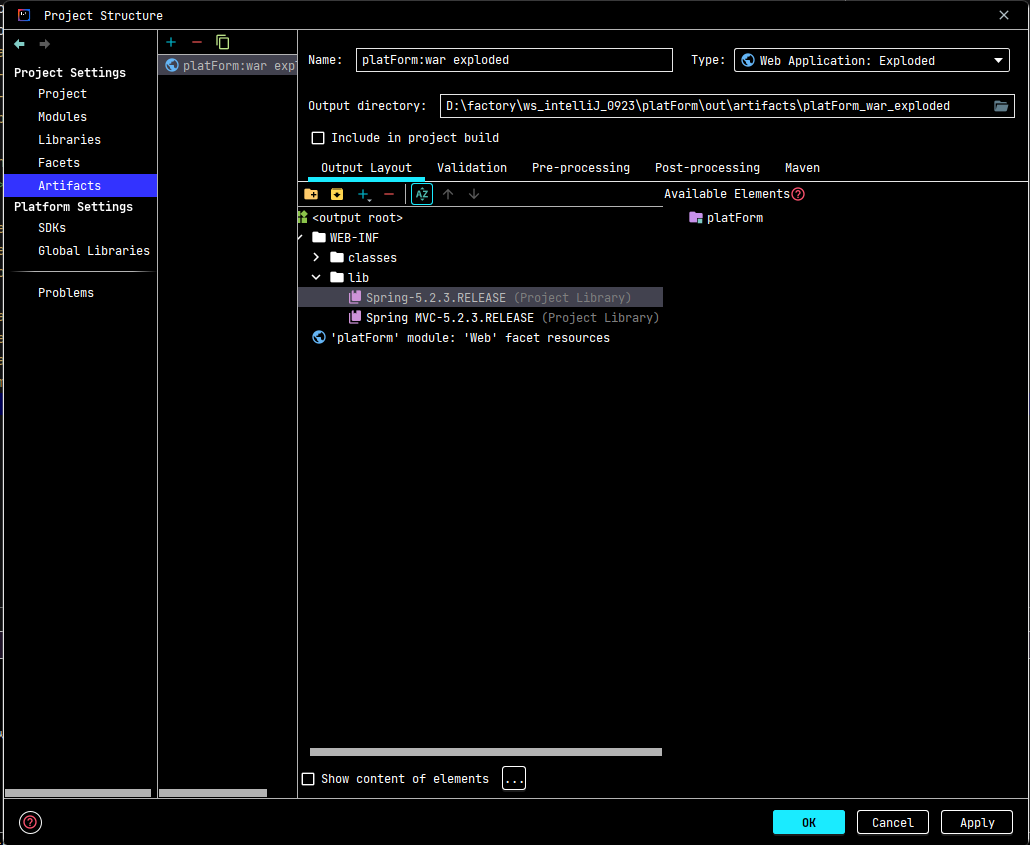Click the output root icon
Viewport: 1030px width, 845px height.
tap(303, 217)
